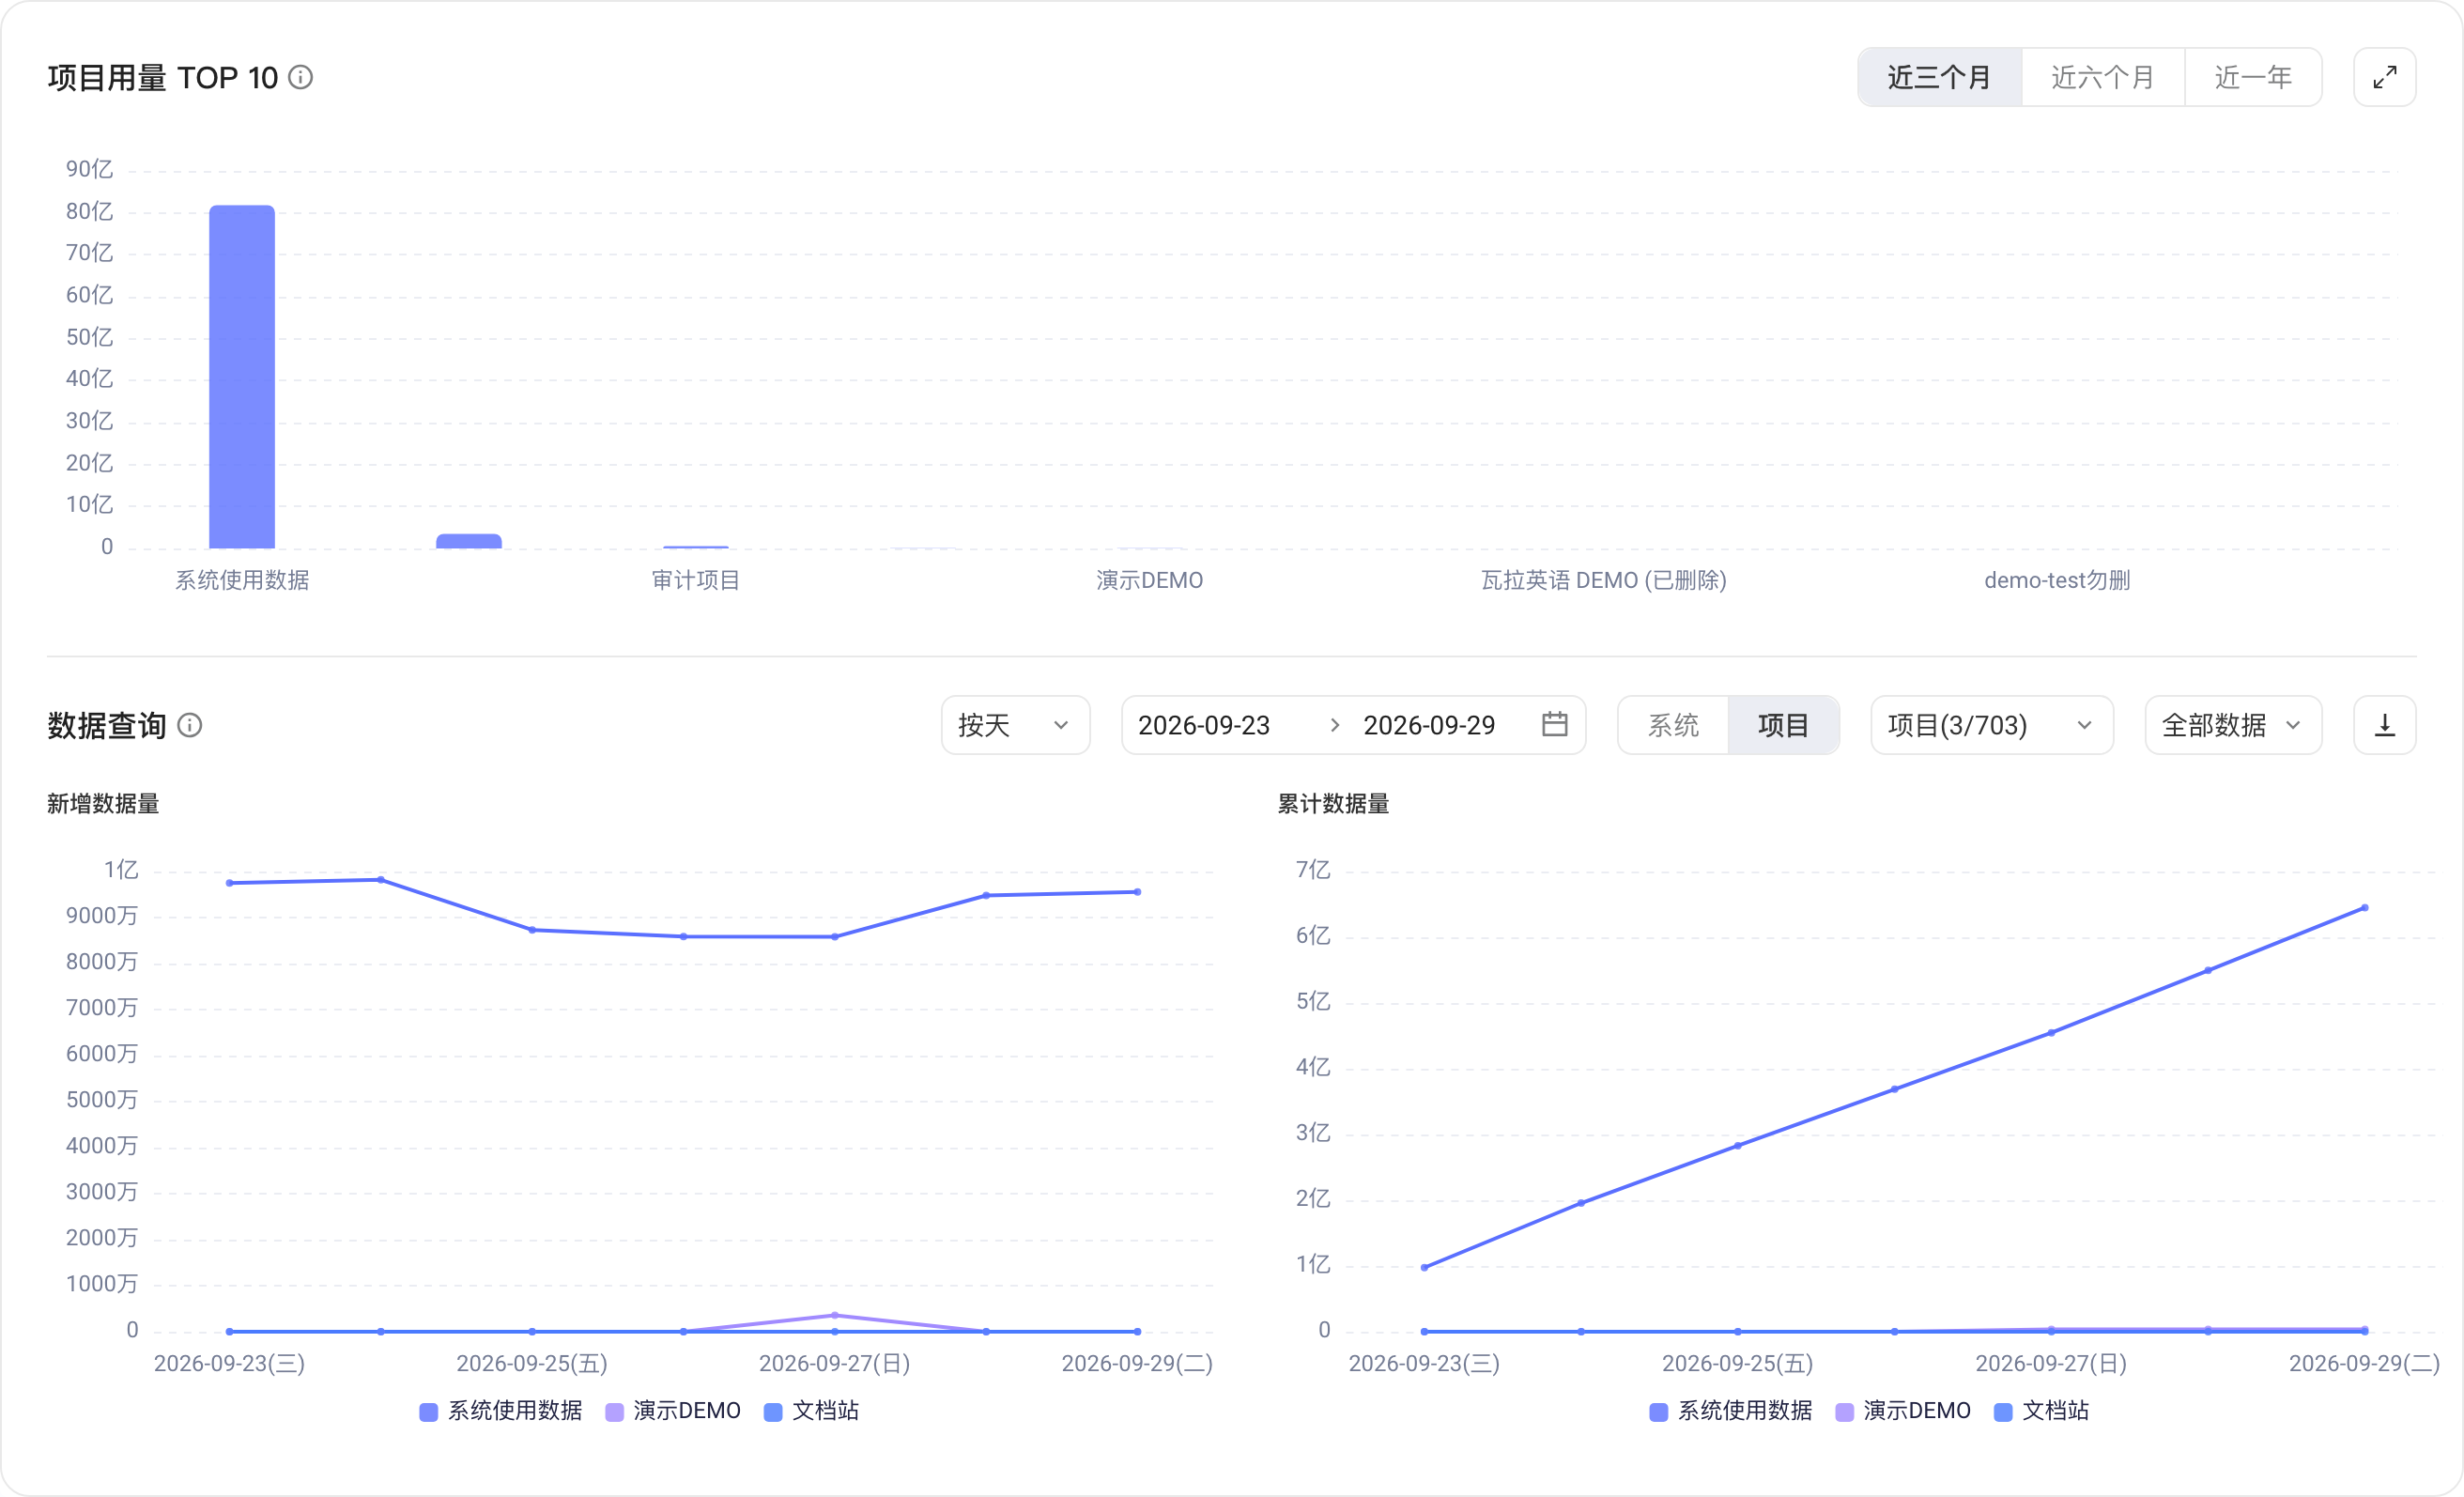Click the 审计项目 axis label
2464x1497 pixels.
pos(696,580)
